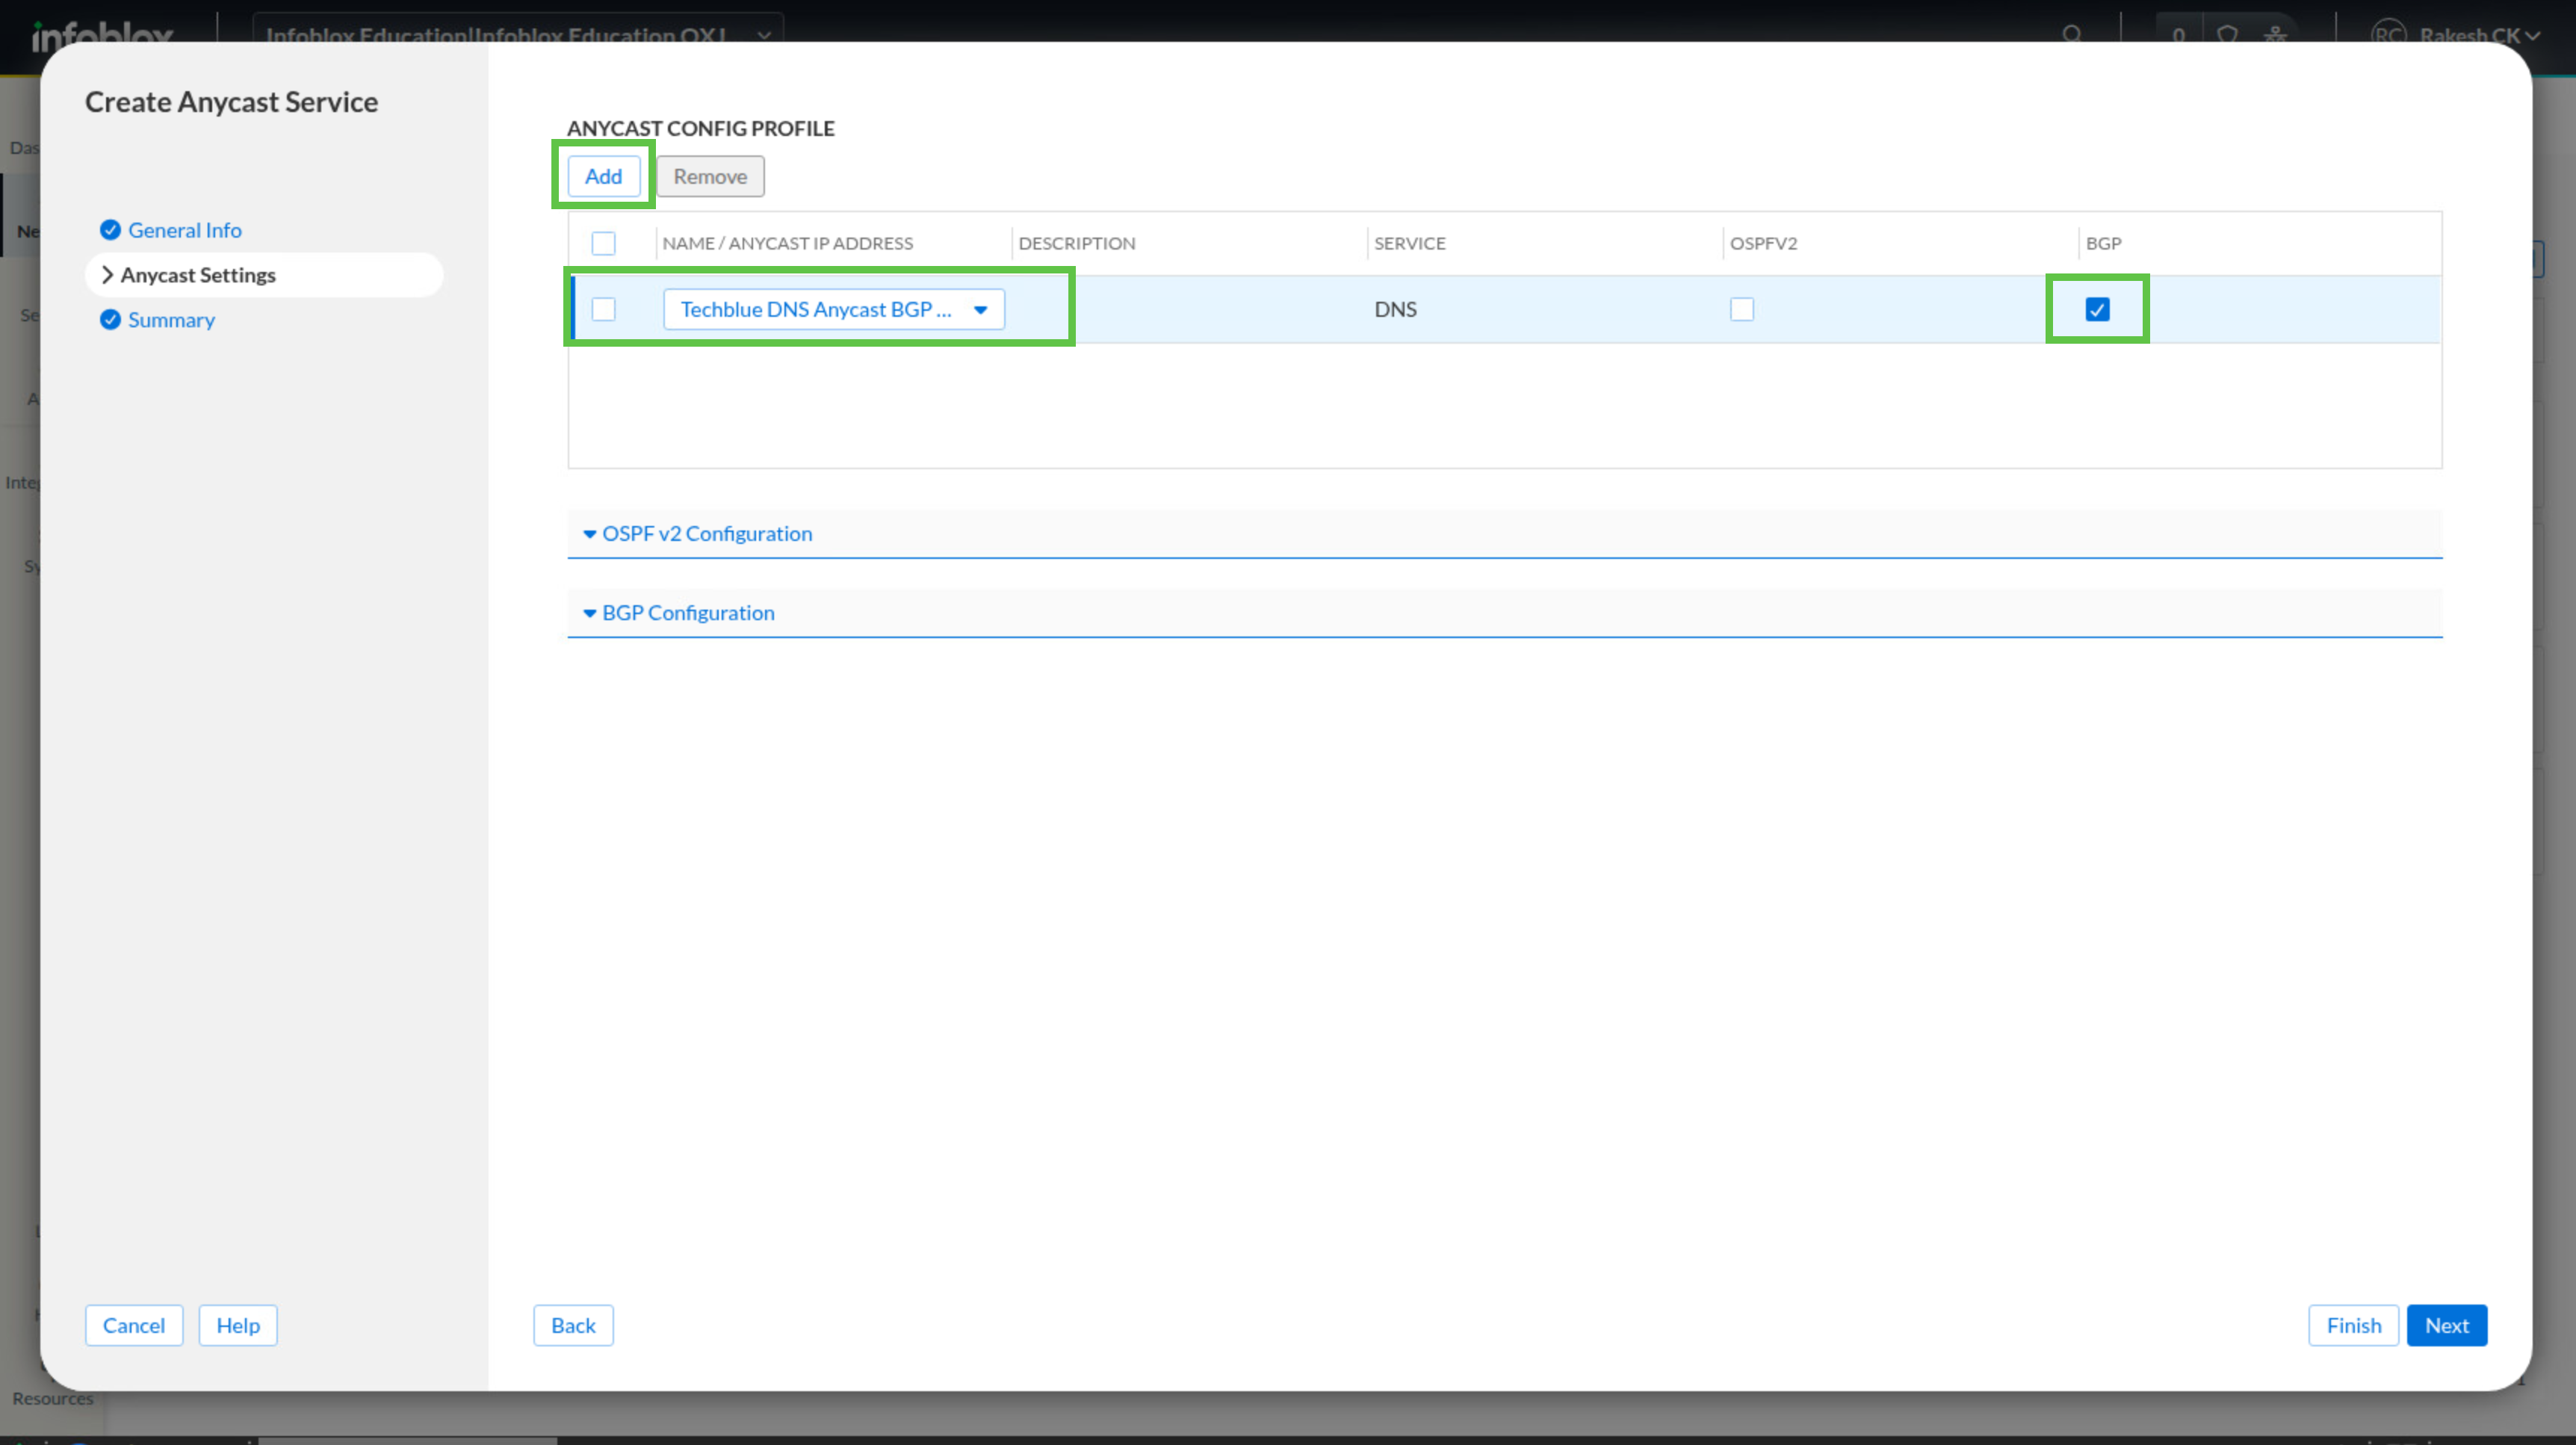Tick the Techblue DNS Anycast row checkbox
2576x1445 pixels.
pos(603,309)
